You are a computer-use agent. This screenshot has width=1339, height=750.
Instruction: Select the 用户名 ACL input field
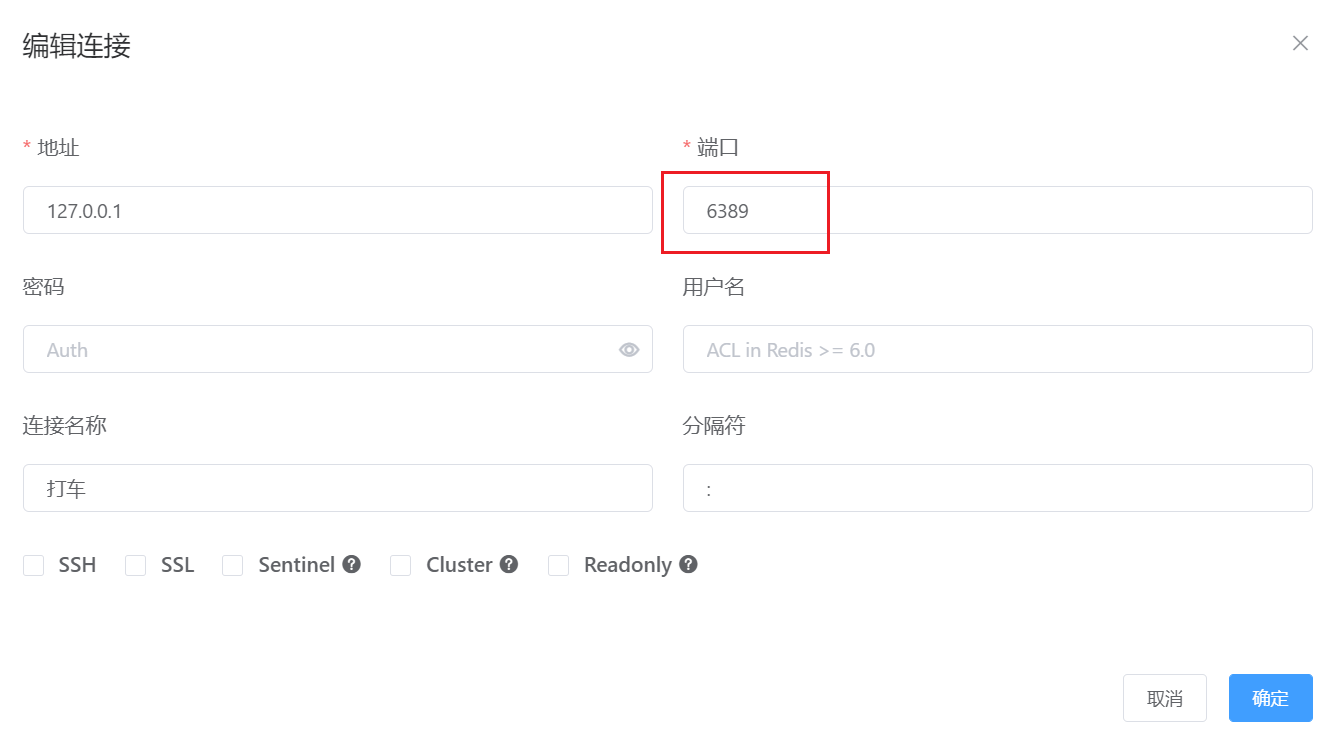coord(997,350)
